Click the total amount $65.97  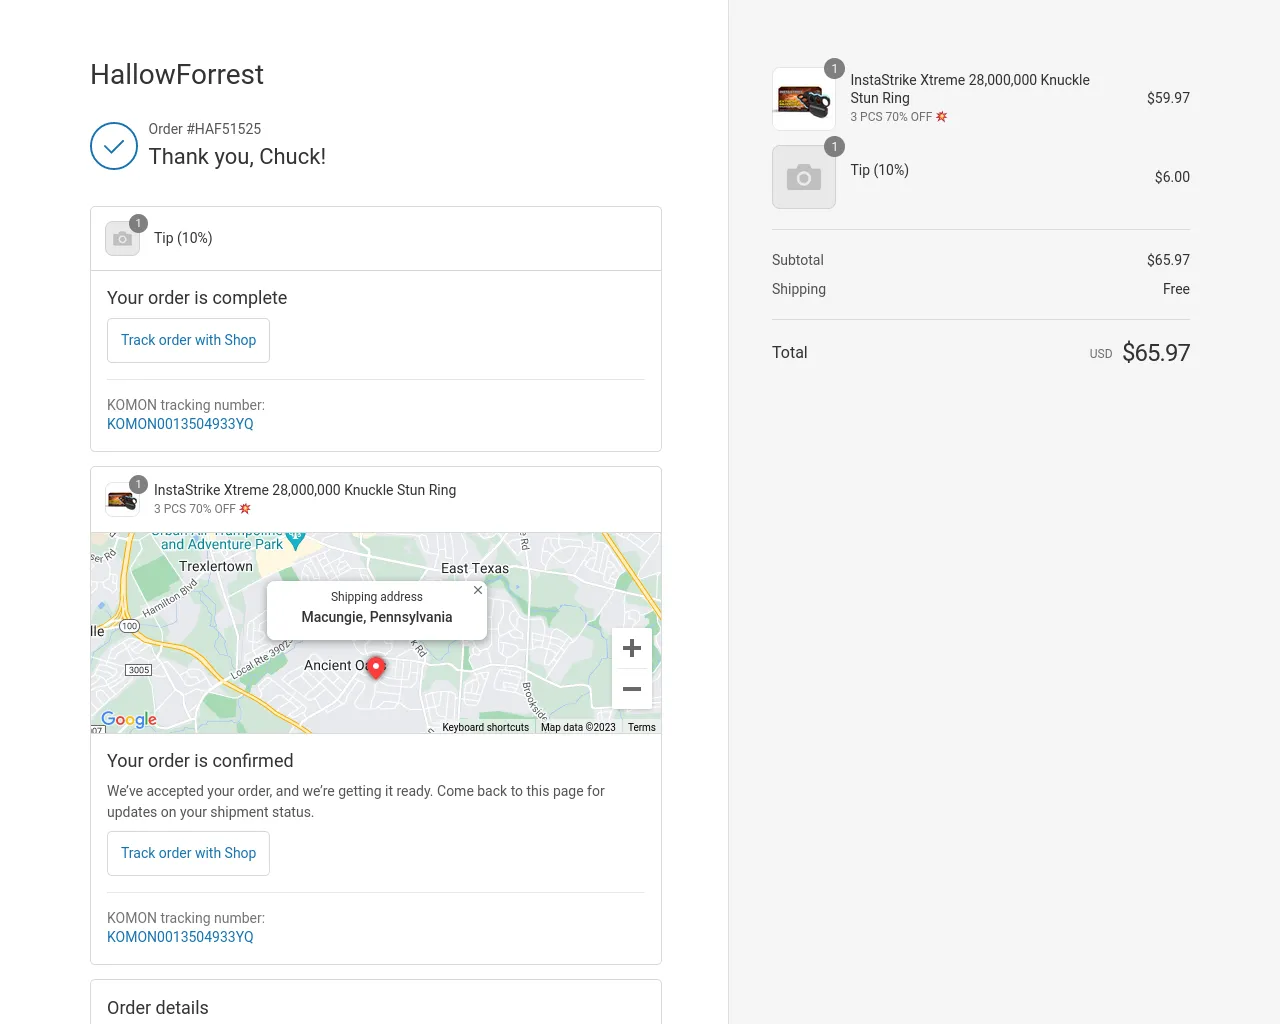(1156, 353)
